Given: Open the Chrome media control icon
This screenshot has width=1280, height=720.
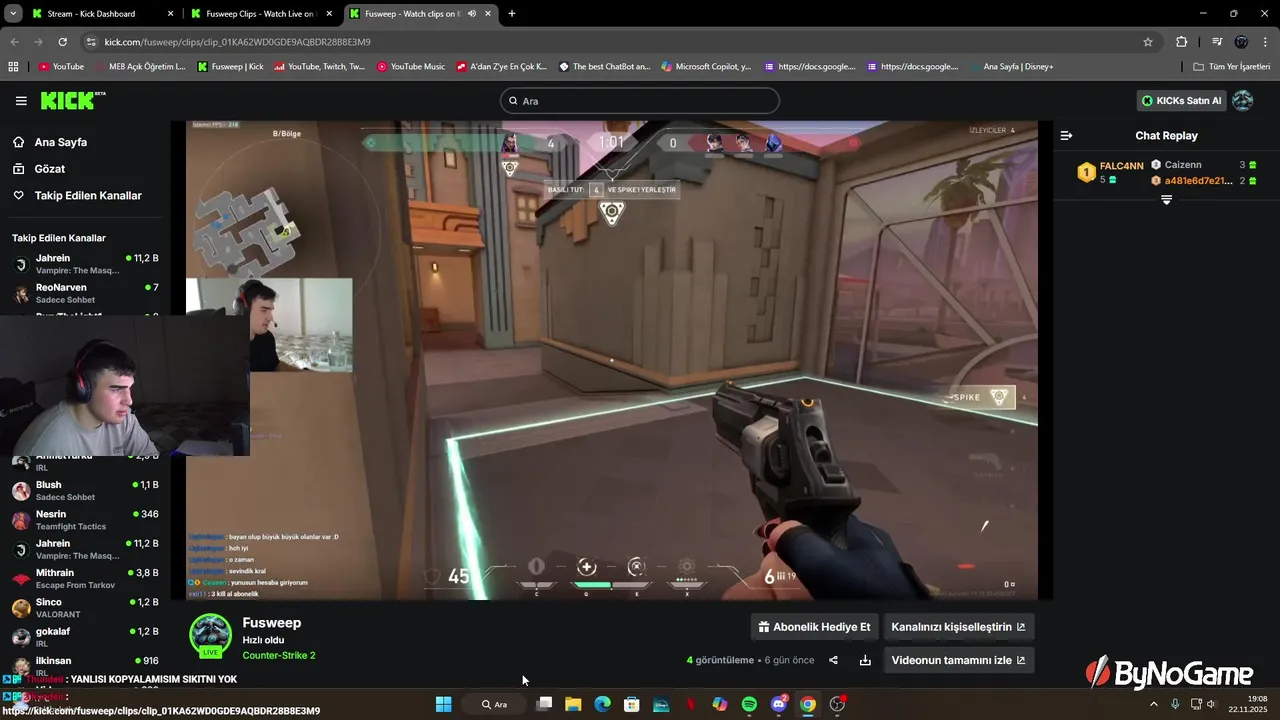Looking at the screenshot, I should click(x=1217, y=42).
